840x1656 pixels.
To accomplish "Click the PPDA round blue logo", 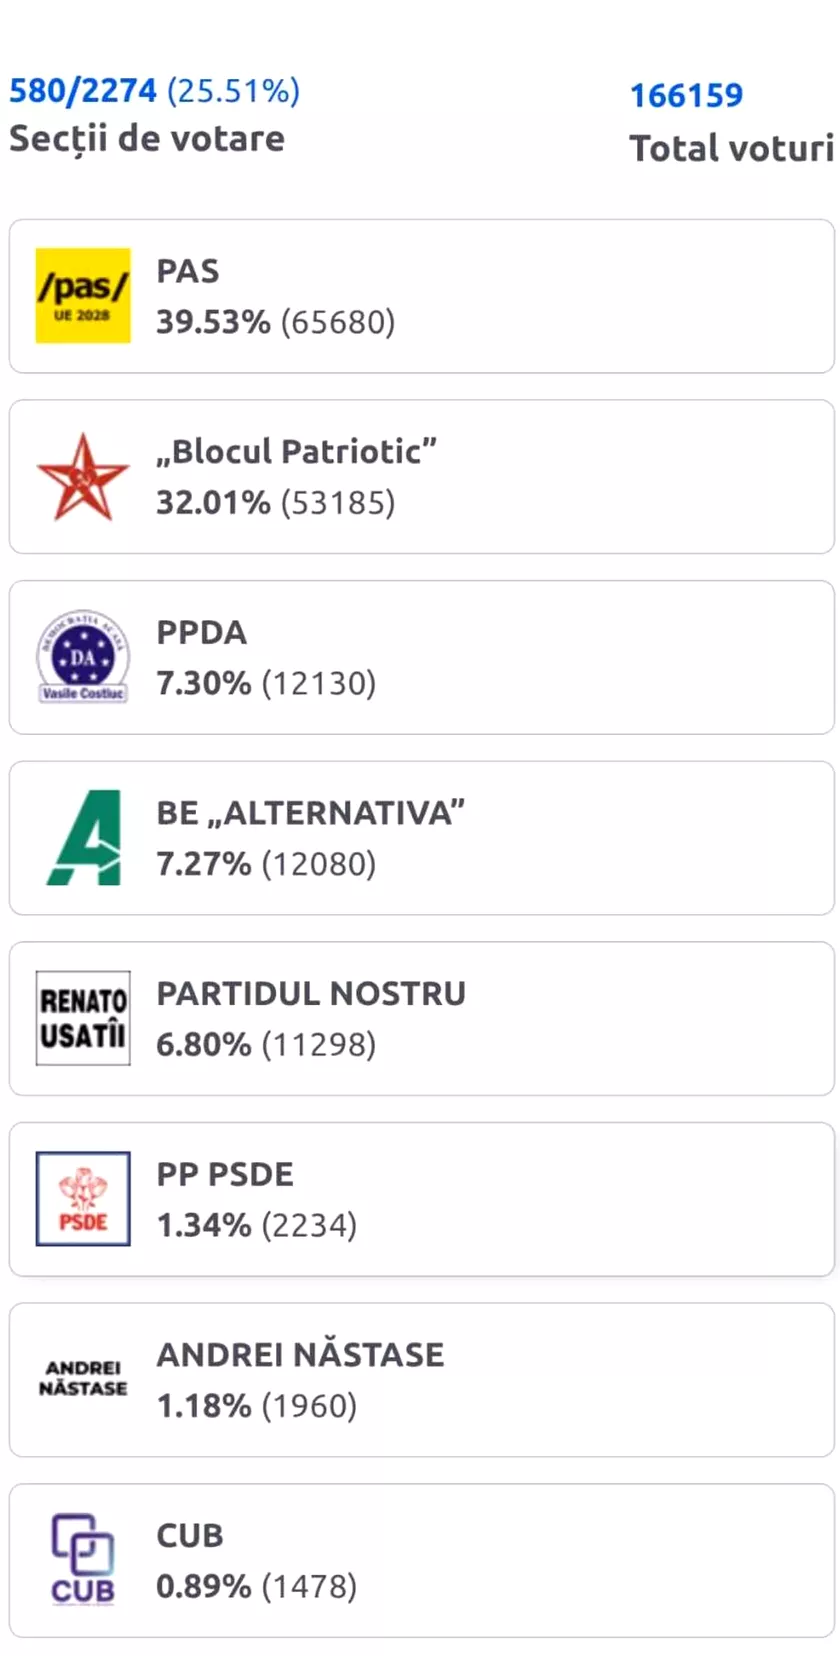I will (83, 657).
